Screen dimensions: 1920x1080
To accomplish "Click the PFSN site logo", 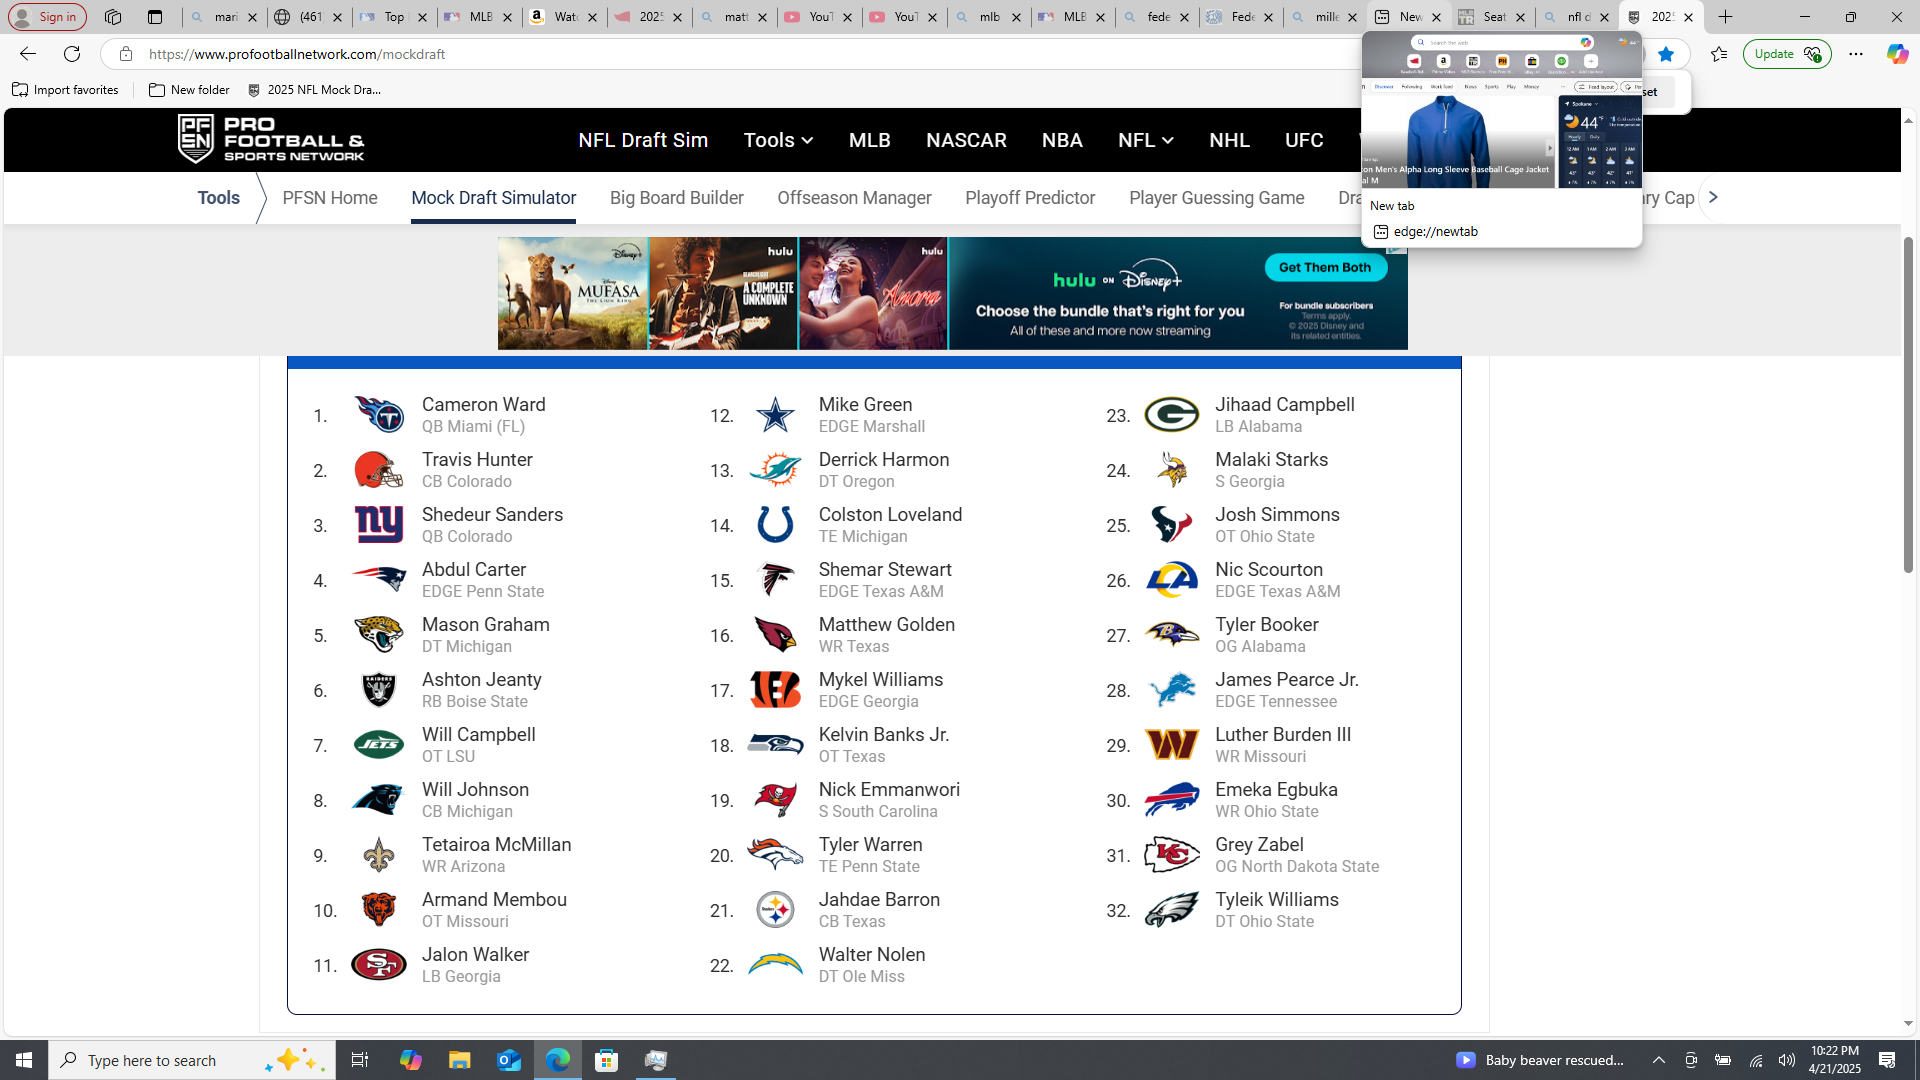I will [271, 139].
